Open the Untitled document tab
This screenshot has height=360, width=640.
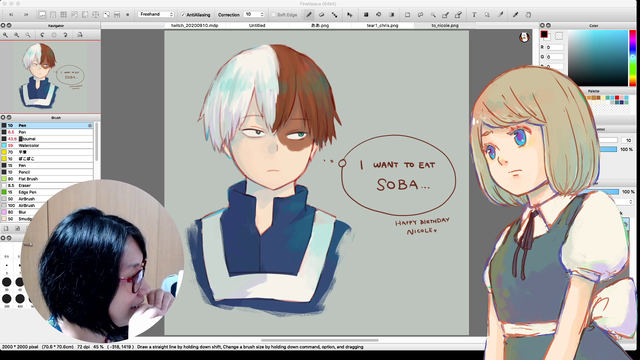tap(257, 25)
